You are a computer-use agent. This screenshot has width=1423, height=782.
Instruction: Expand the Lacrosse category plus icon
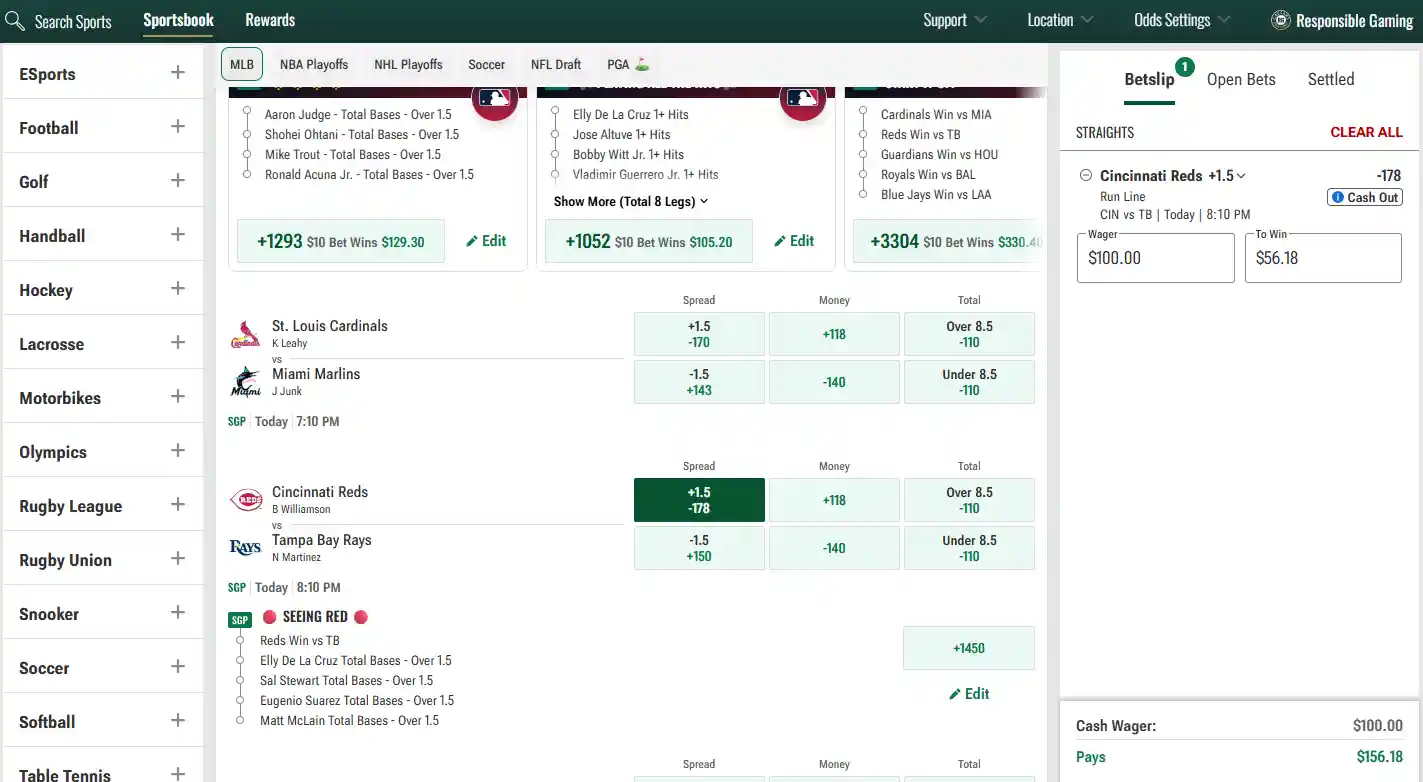pos(178,342)
